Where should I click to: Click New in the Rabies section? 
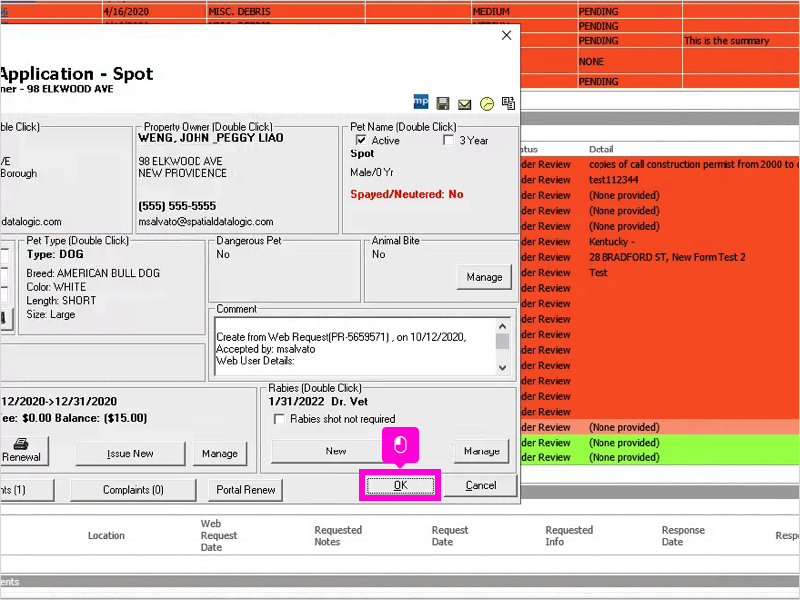[x=336, y=451]
